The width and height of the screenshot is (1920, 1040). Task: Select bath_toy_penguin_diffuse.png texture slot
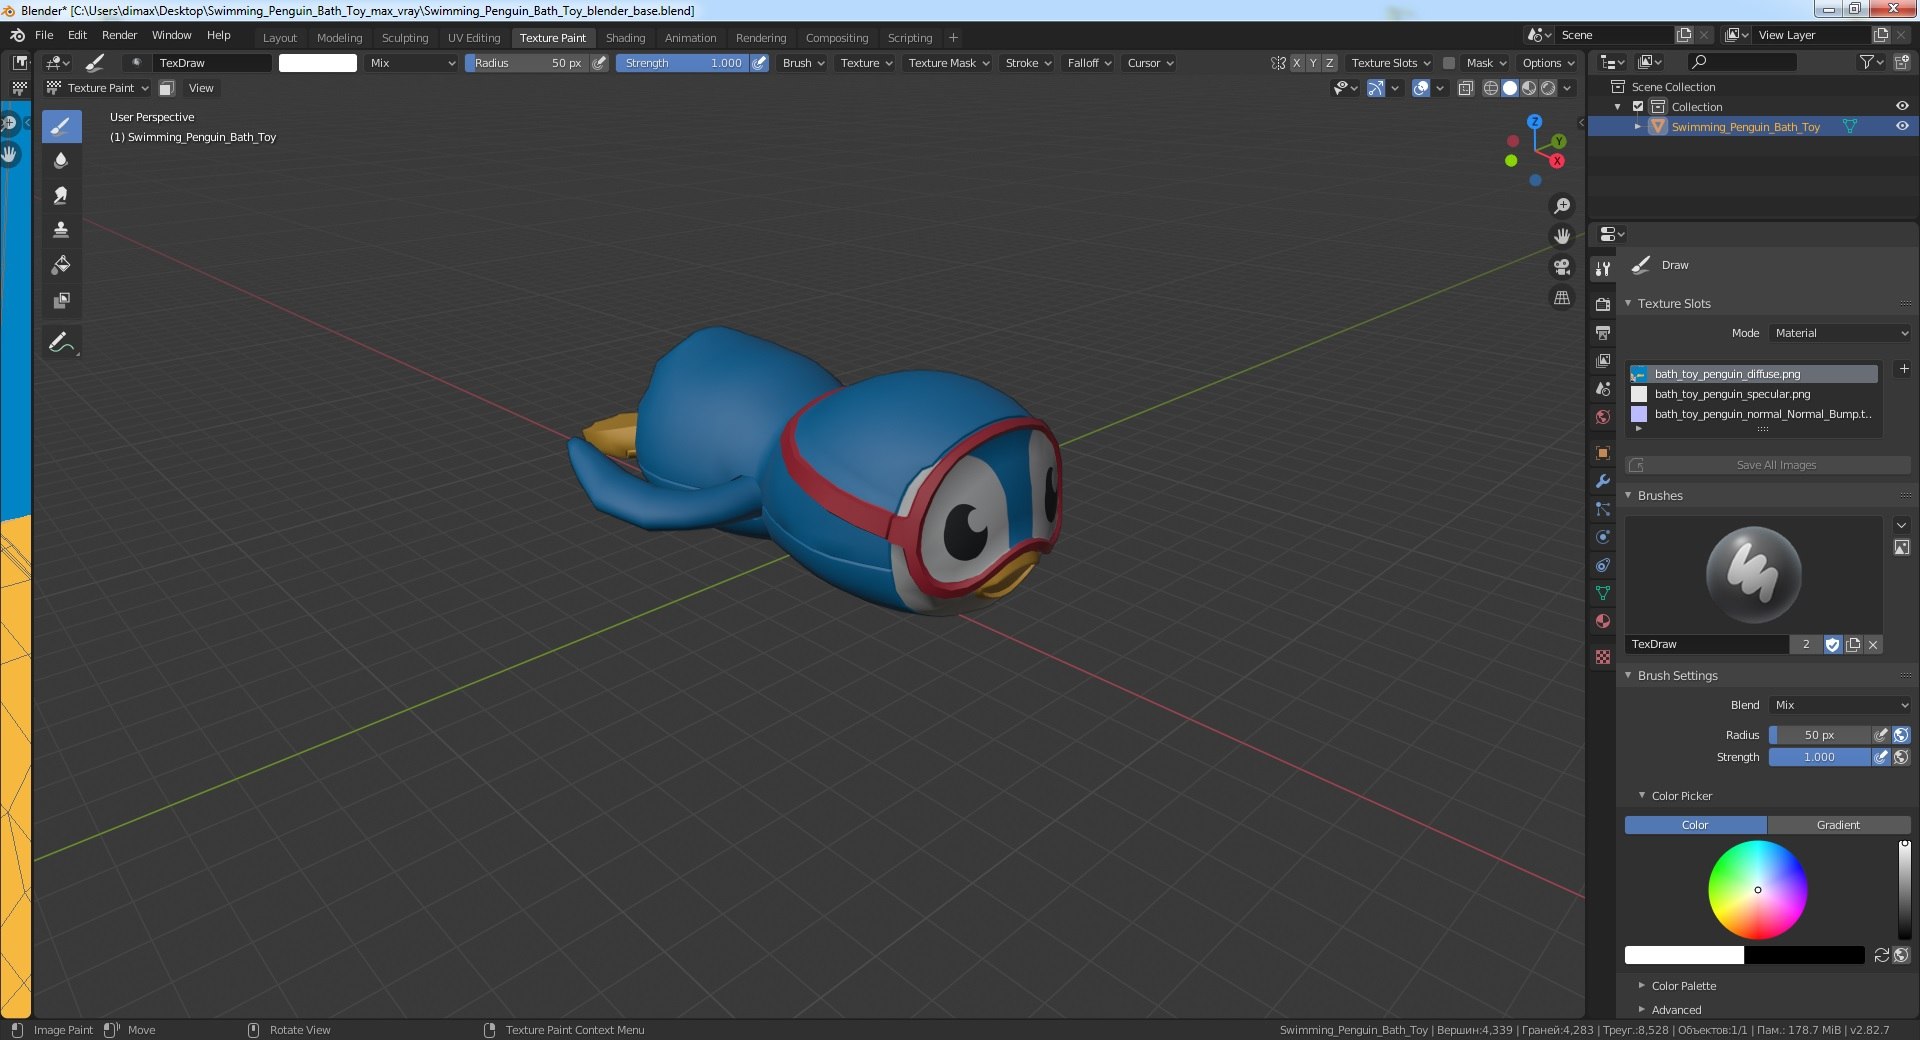pyautogui.click(x=1753, y=374)
